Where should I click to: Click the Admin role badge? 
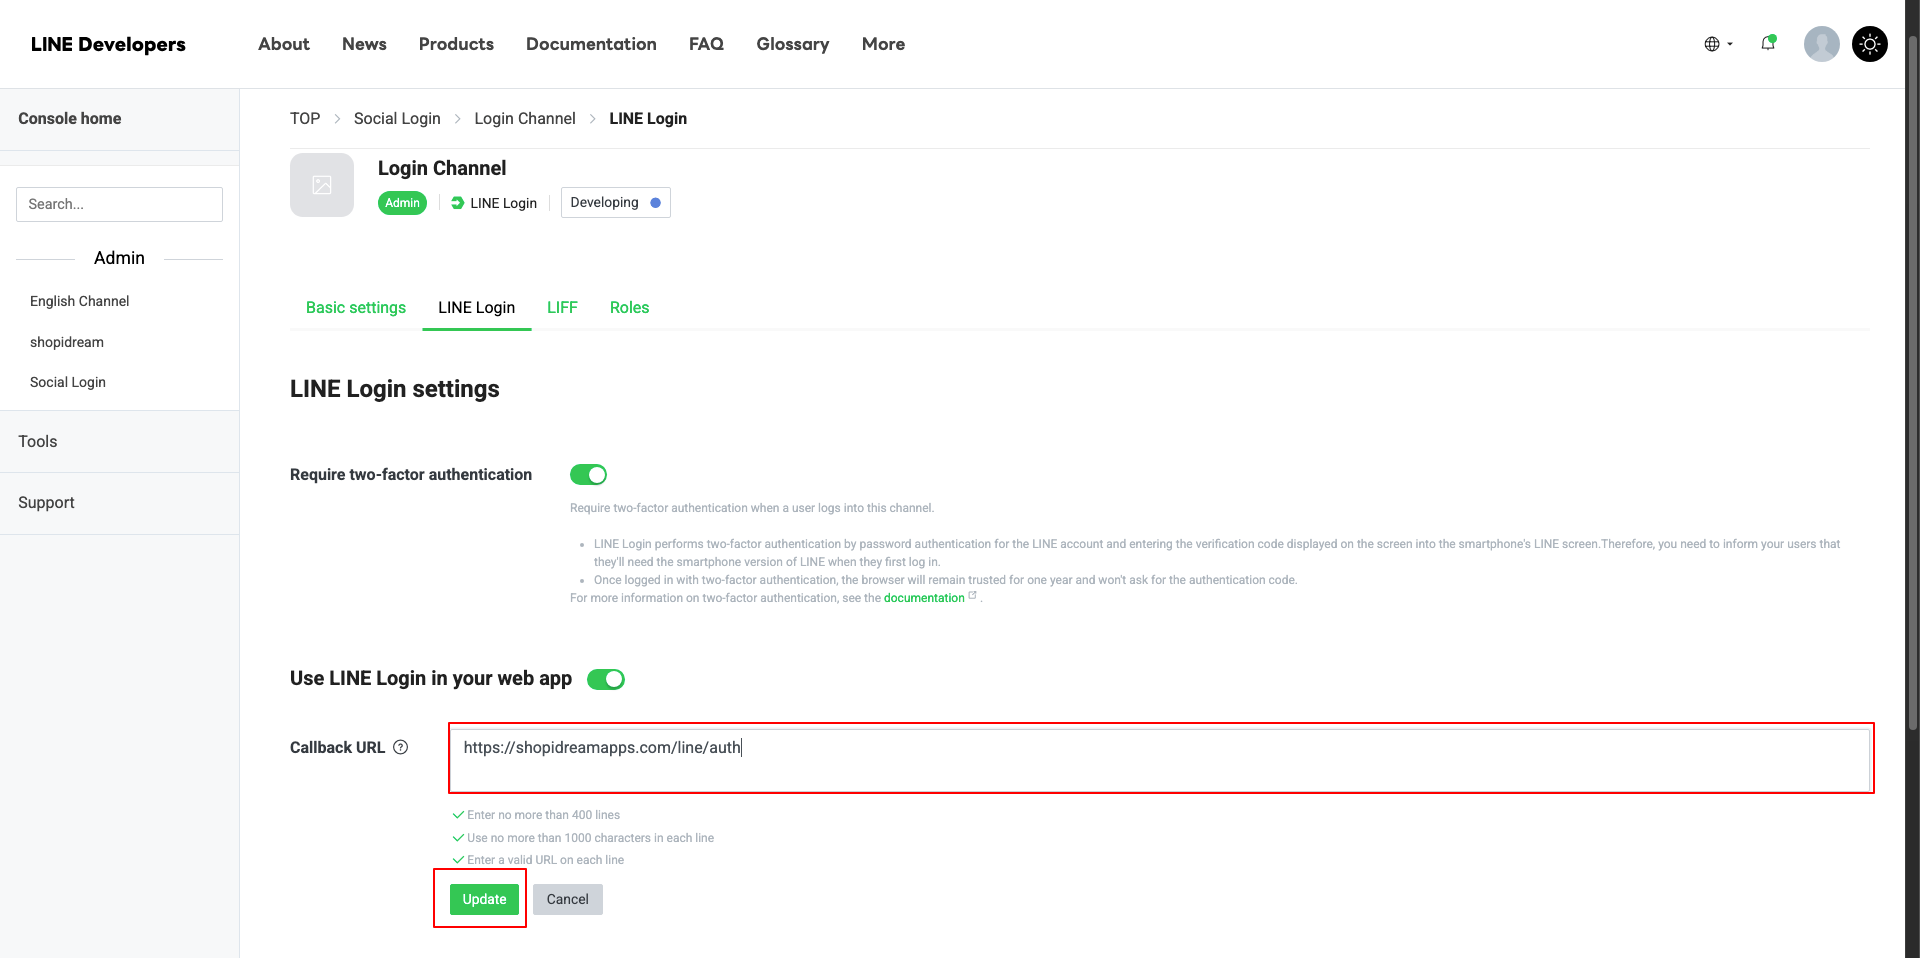[x=402, y=203]
